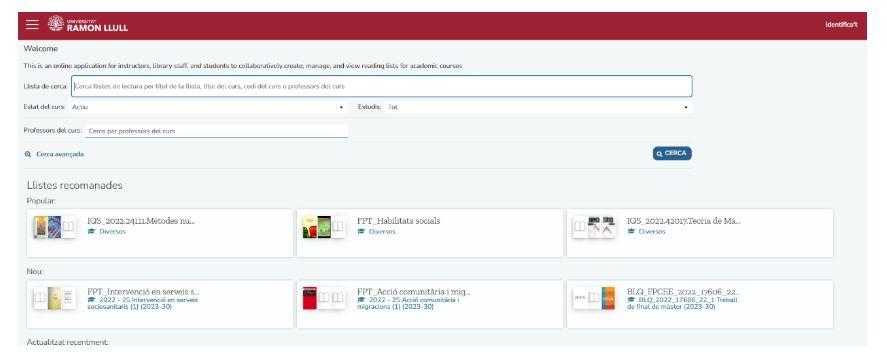Image resolution: width=887 pixels, height=364 pixels.
Task: Click the Nou: section label
Action: [x=35, y=272]
